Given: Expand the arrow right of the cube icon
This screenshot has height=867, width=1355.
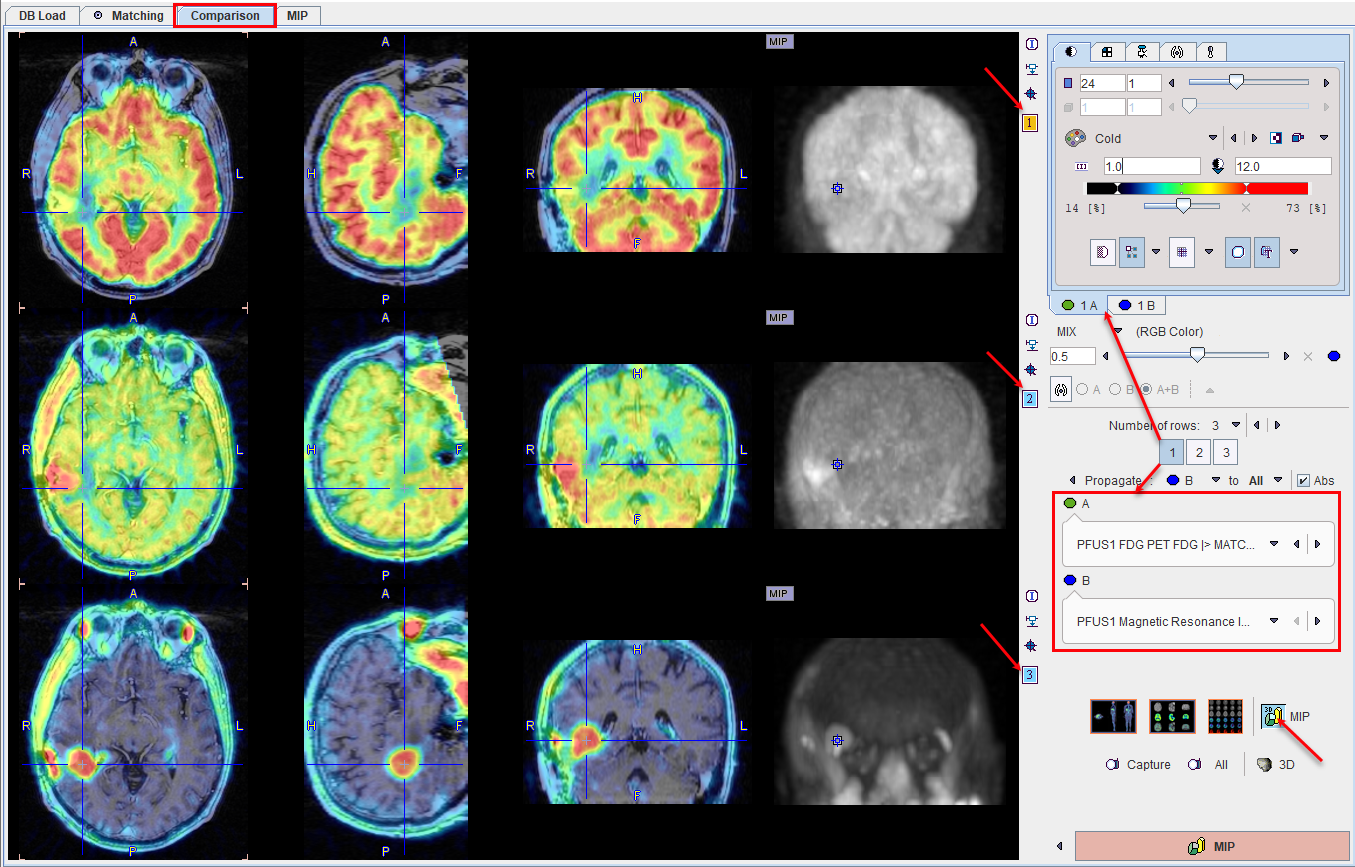Looking at the screenshot, I should tap(1324, 138).
